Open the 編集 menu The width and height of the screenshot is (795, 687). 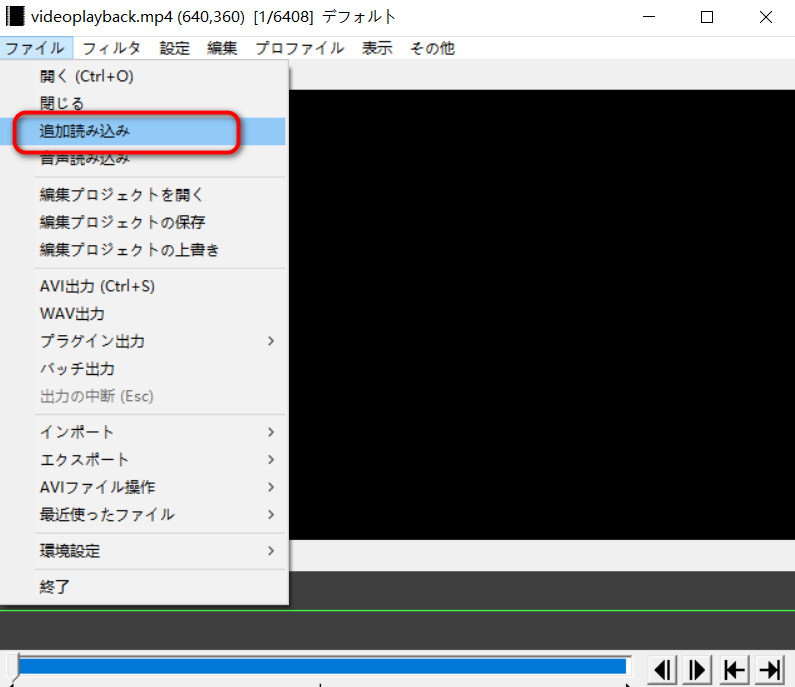point(222,48)
